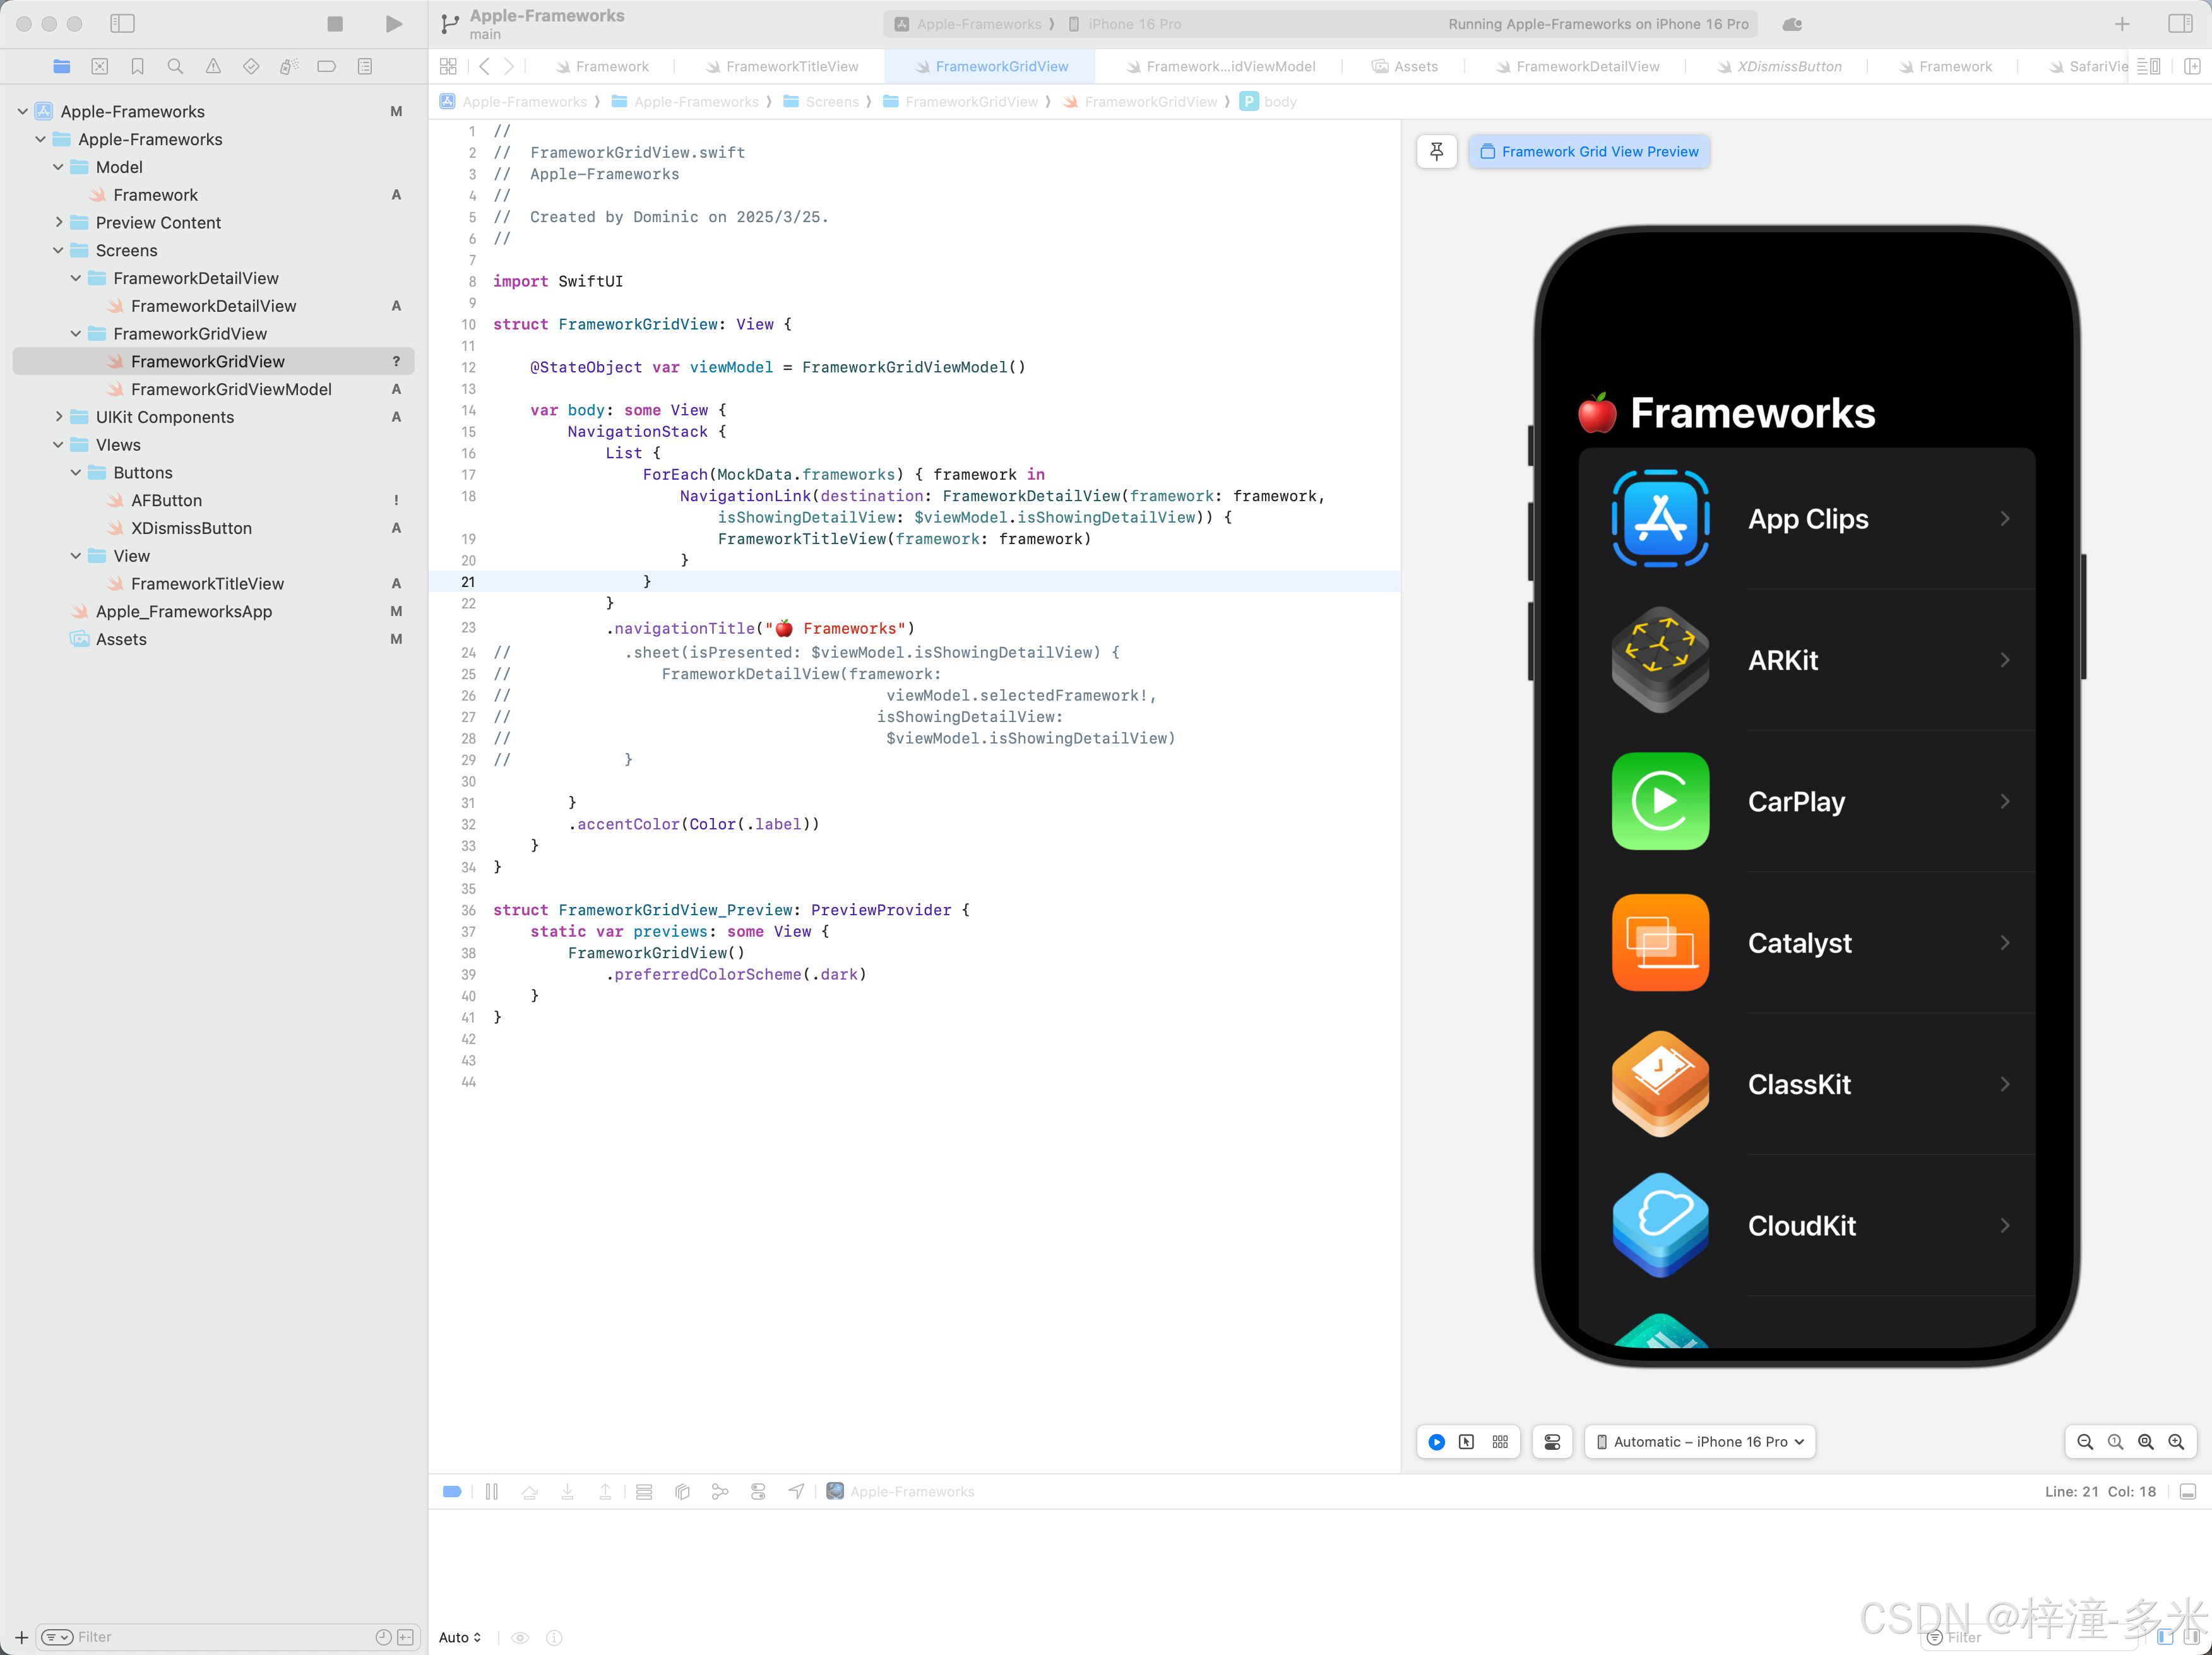Open preview Device Settings

pos(1552,1442)
